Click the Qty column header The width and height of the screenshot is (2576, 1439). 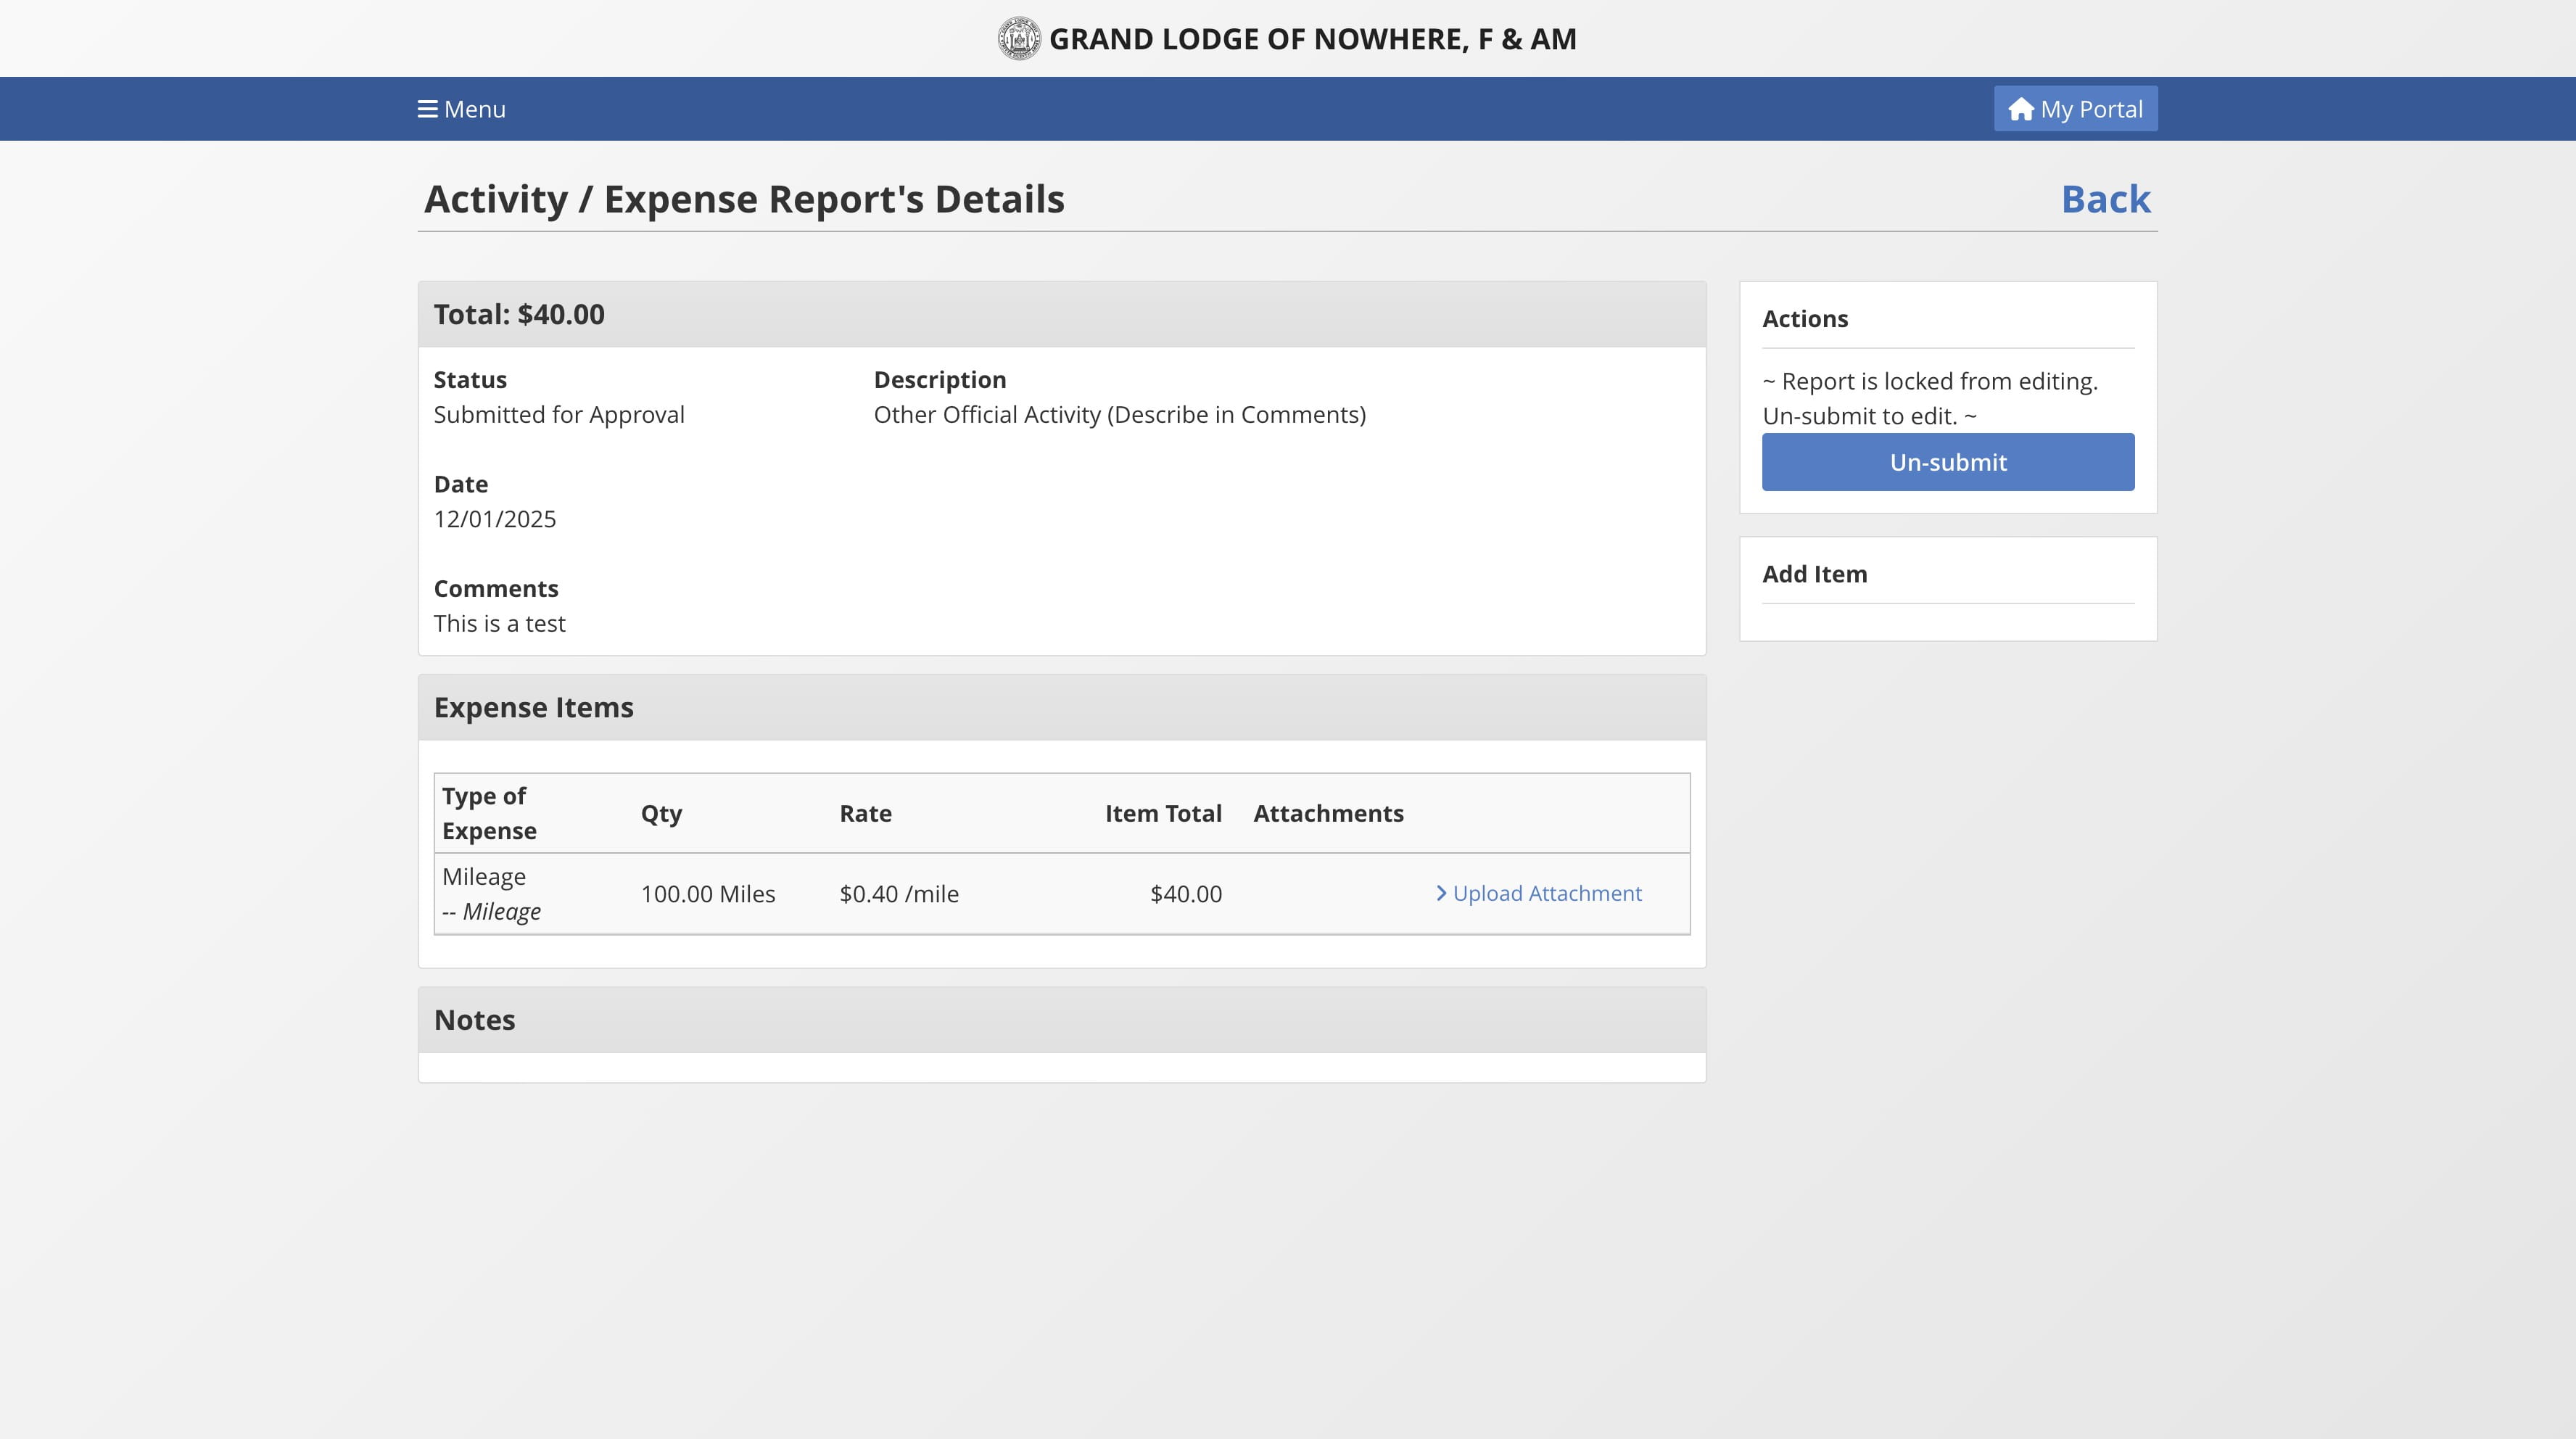click(661, 814)
